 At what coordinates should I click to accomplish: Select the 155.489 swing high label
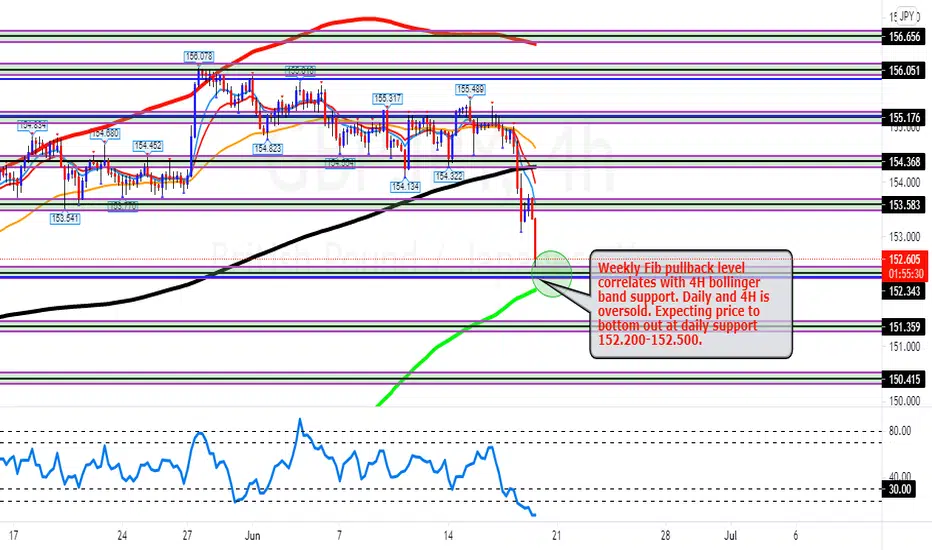(x=470, y=89)
